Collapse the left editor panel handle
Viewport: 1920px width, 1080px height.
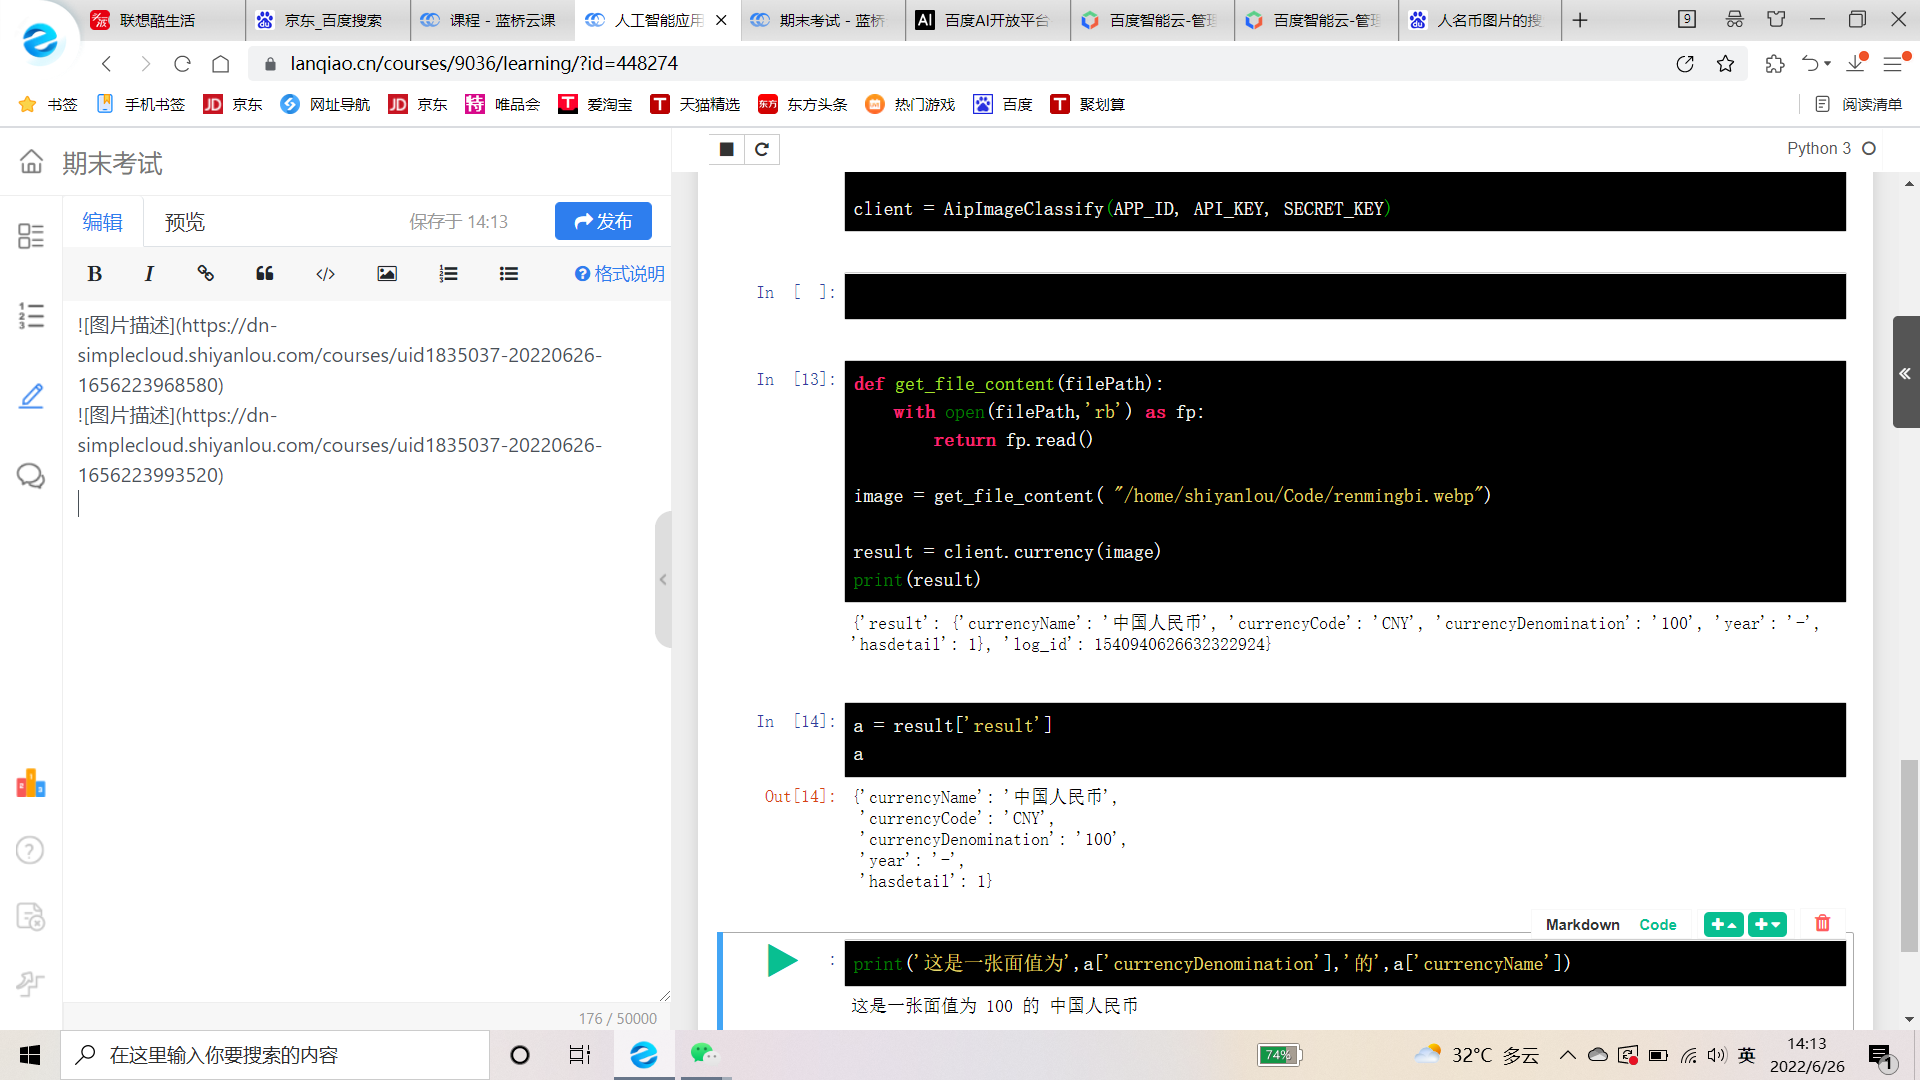(662, 579)
